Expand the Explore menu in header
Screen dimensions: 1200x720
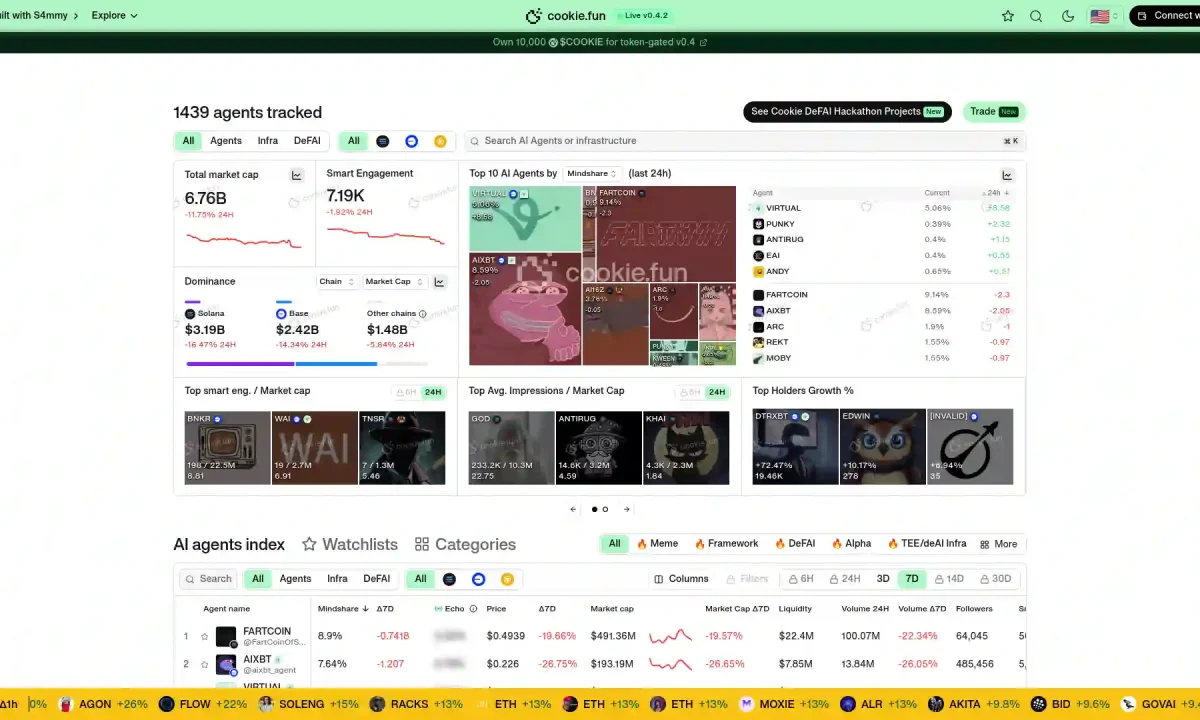tap(114, 16)
